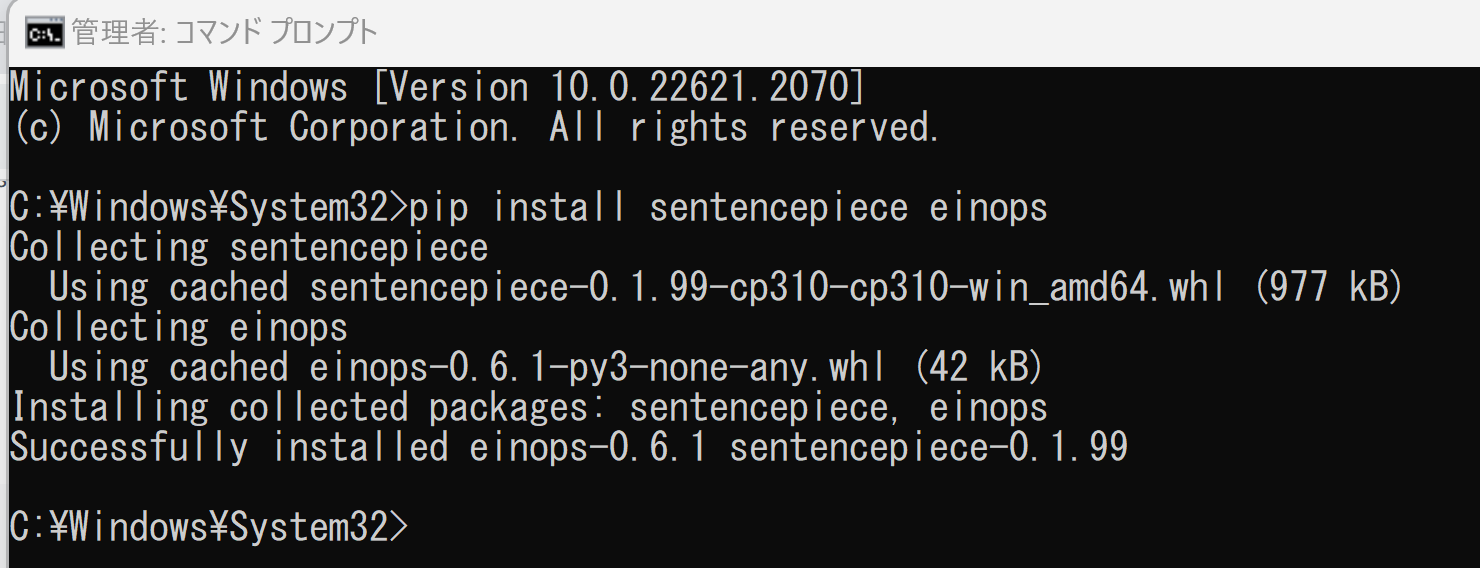Click sentencepiece-0.1.99 in the Successfully installed line
This screenshot has height=568, width=1480.
pos(929,447)
